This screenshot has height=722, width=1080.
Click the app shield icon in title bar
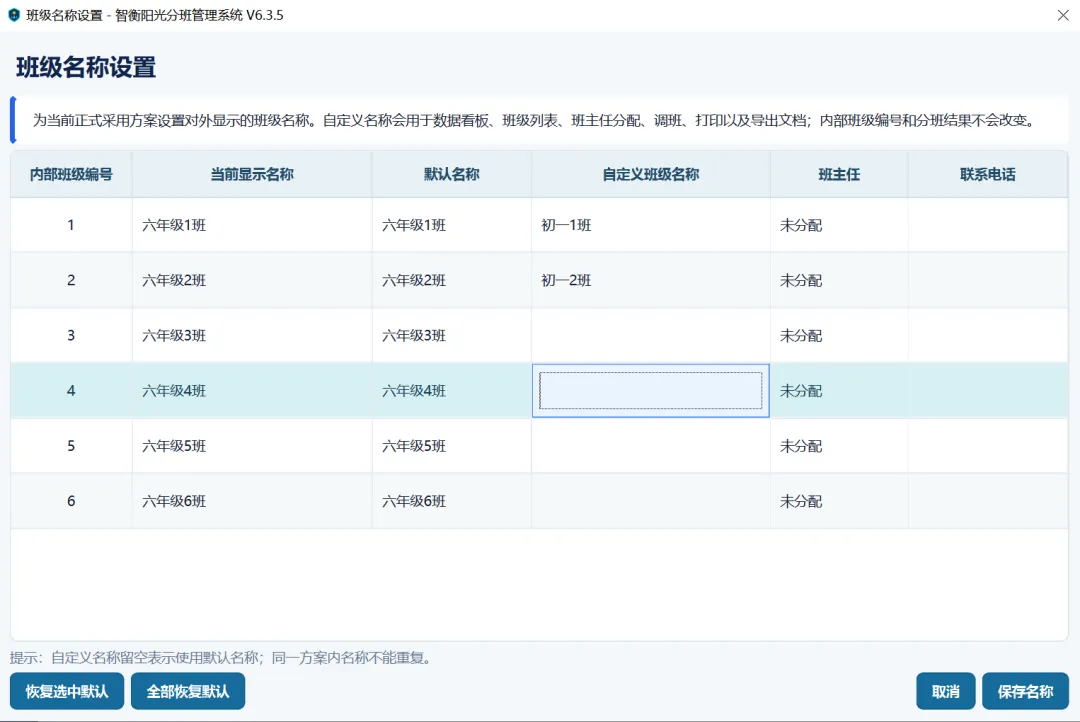(x=14, y=15)
